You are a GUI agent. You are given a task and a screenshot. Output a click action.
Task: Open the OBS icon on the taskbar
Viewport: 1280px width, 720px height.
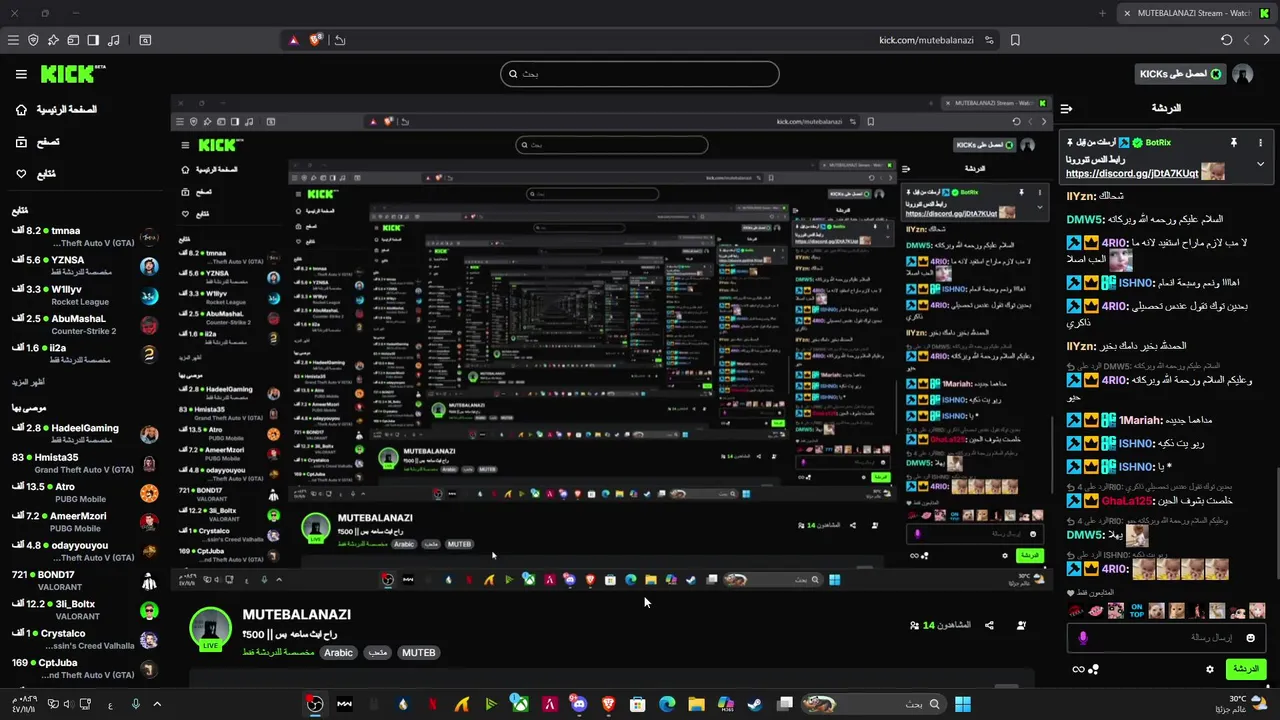click(315, 704)
